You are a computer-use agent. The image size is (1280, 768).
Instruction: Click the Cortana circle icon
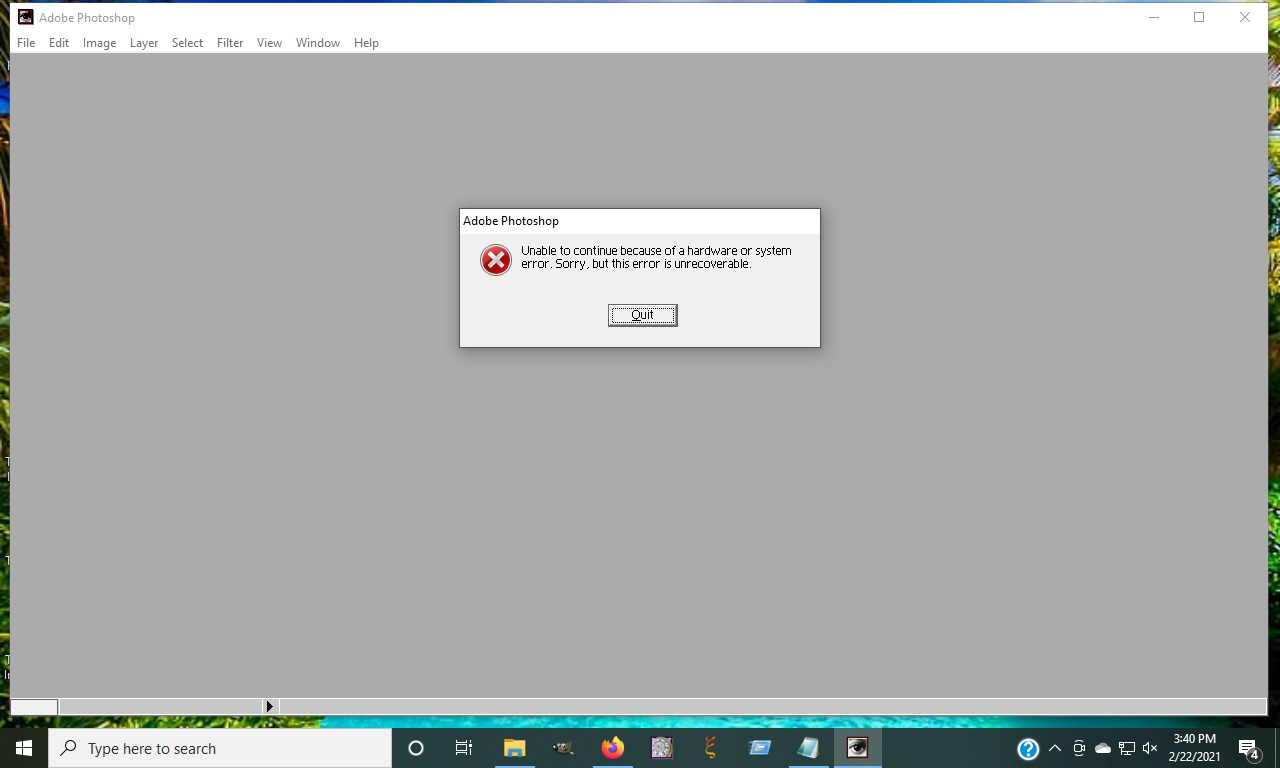pyautogui.click(x=416, y=748)
